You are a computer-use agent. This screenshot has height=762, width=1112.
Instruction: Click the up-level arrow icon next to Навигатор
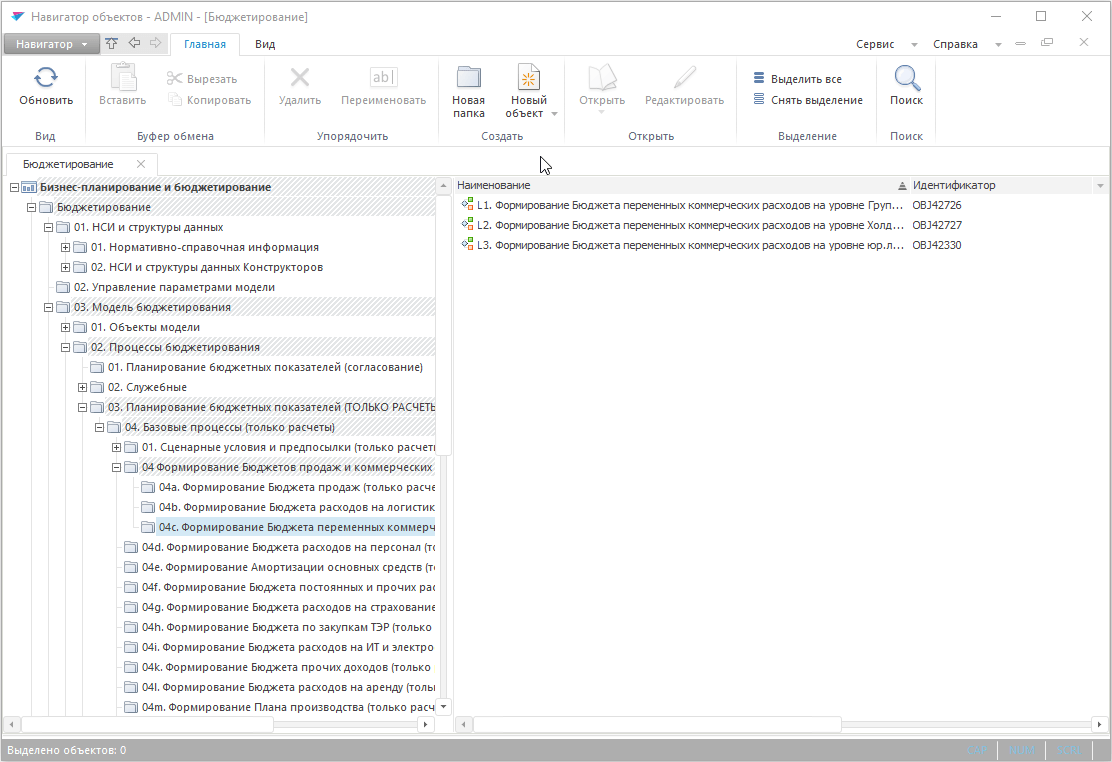112,43
